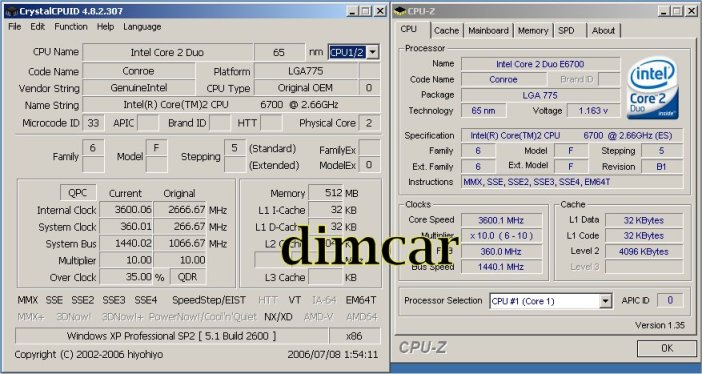Switch to the Mainboard tab in CPU-Z
This screenshot has width=702, height=374.
click(488, 30)
